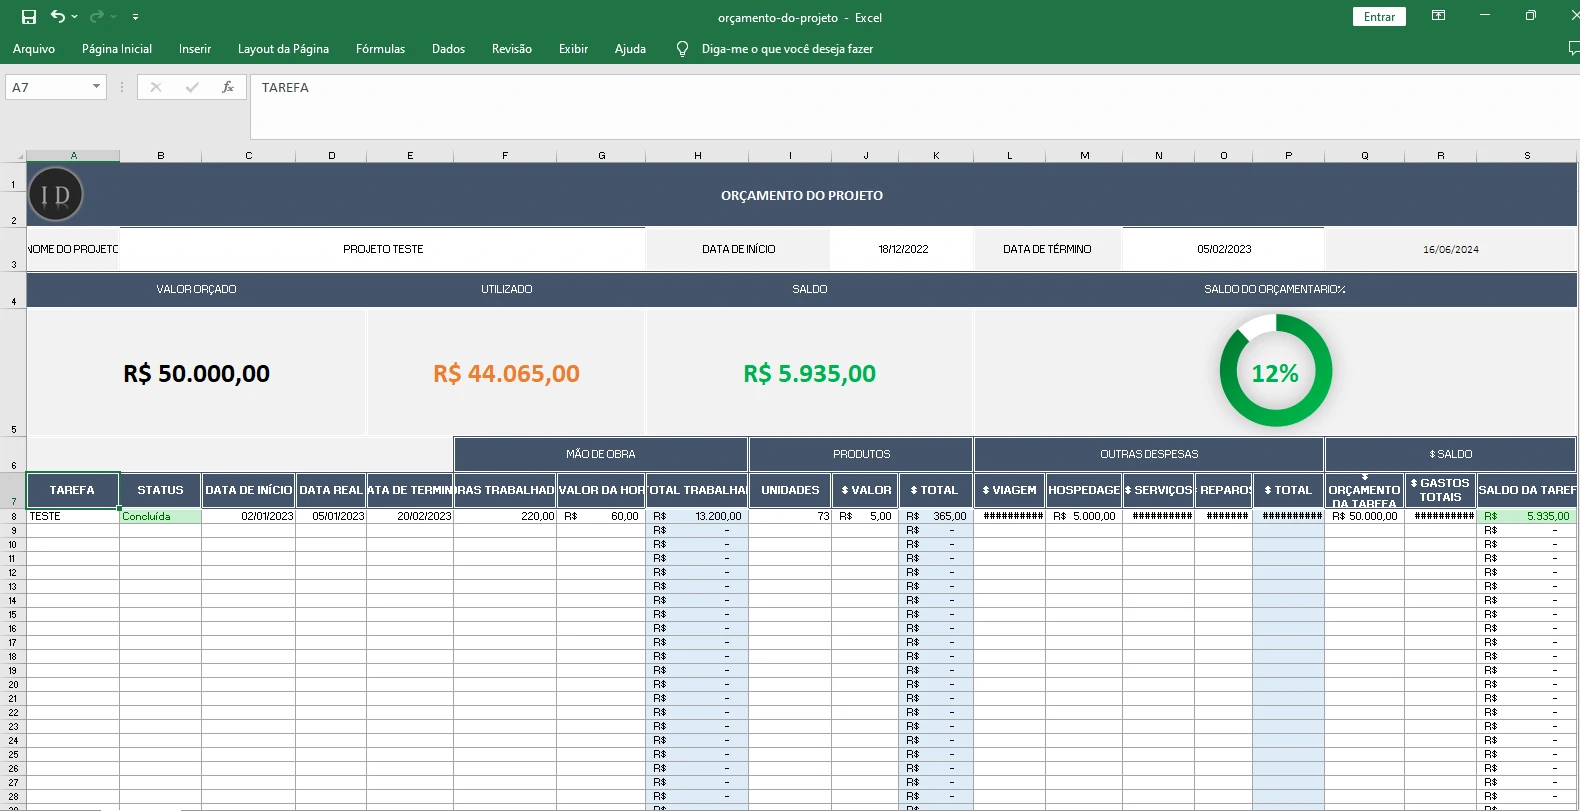Image resolution: width=1580 pixels, height=811 pixels.
Task: Select the PROJETO TESTE name cell
Action: click(x=383, y=249)
